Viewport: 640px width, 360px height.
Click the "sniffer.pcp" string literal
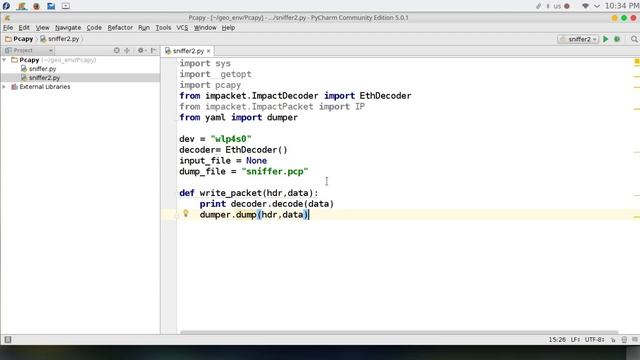(275, 171)
